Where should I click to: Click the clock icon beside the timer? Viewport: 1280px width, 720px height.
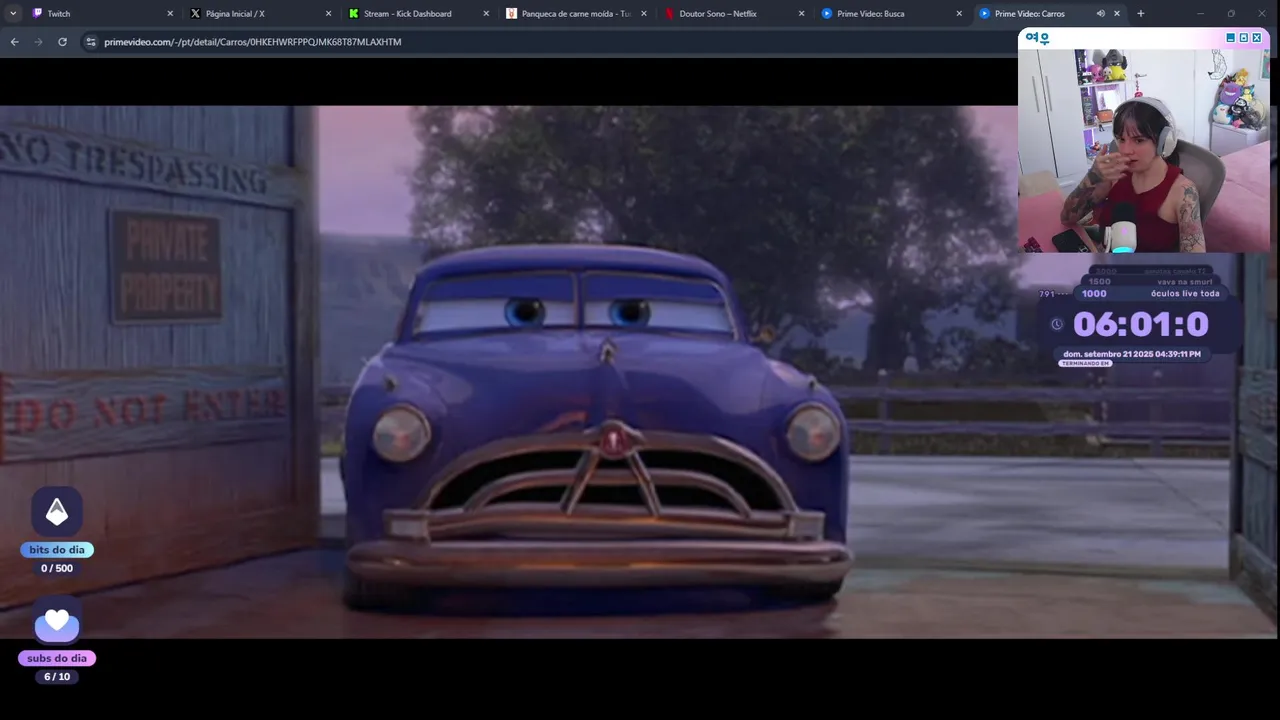[x=1057, y=324]
